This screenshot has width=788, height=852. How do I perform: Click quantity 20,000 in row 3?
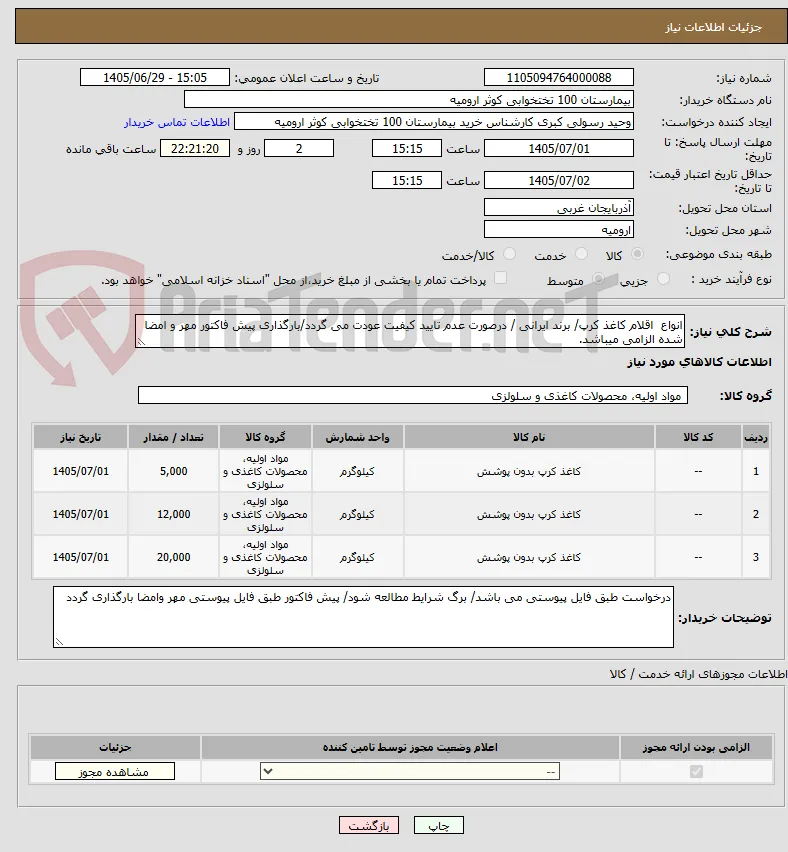173,557
